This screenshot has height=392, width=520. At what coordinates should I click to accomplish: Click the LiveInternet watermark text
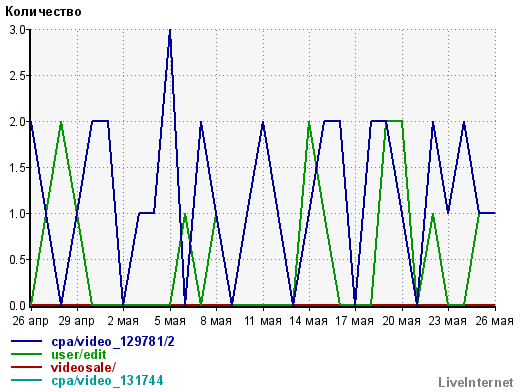476,382
